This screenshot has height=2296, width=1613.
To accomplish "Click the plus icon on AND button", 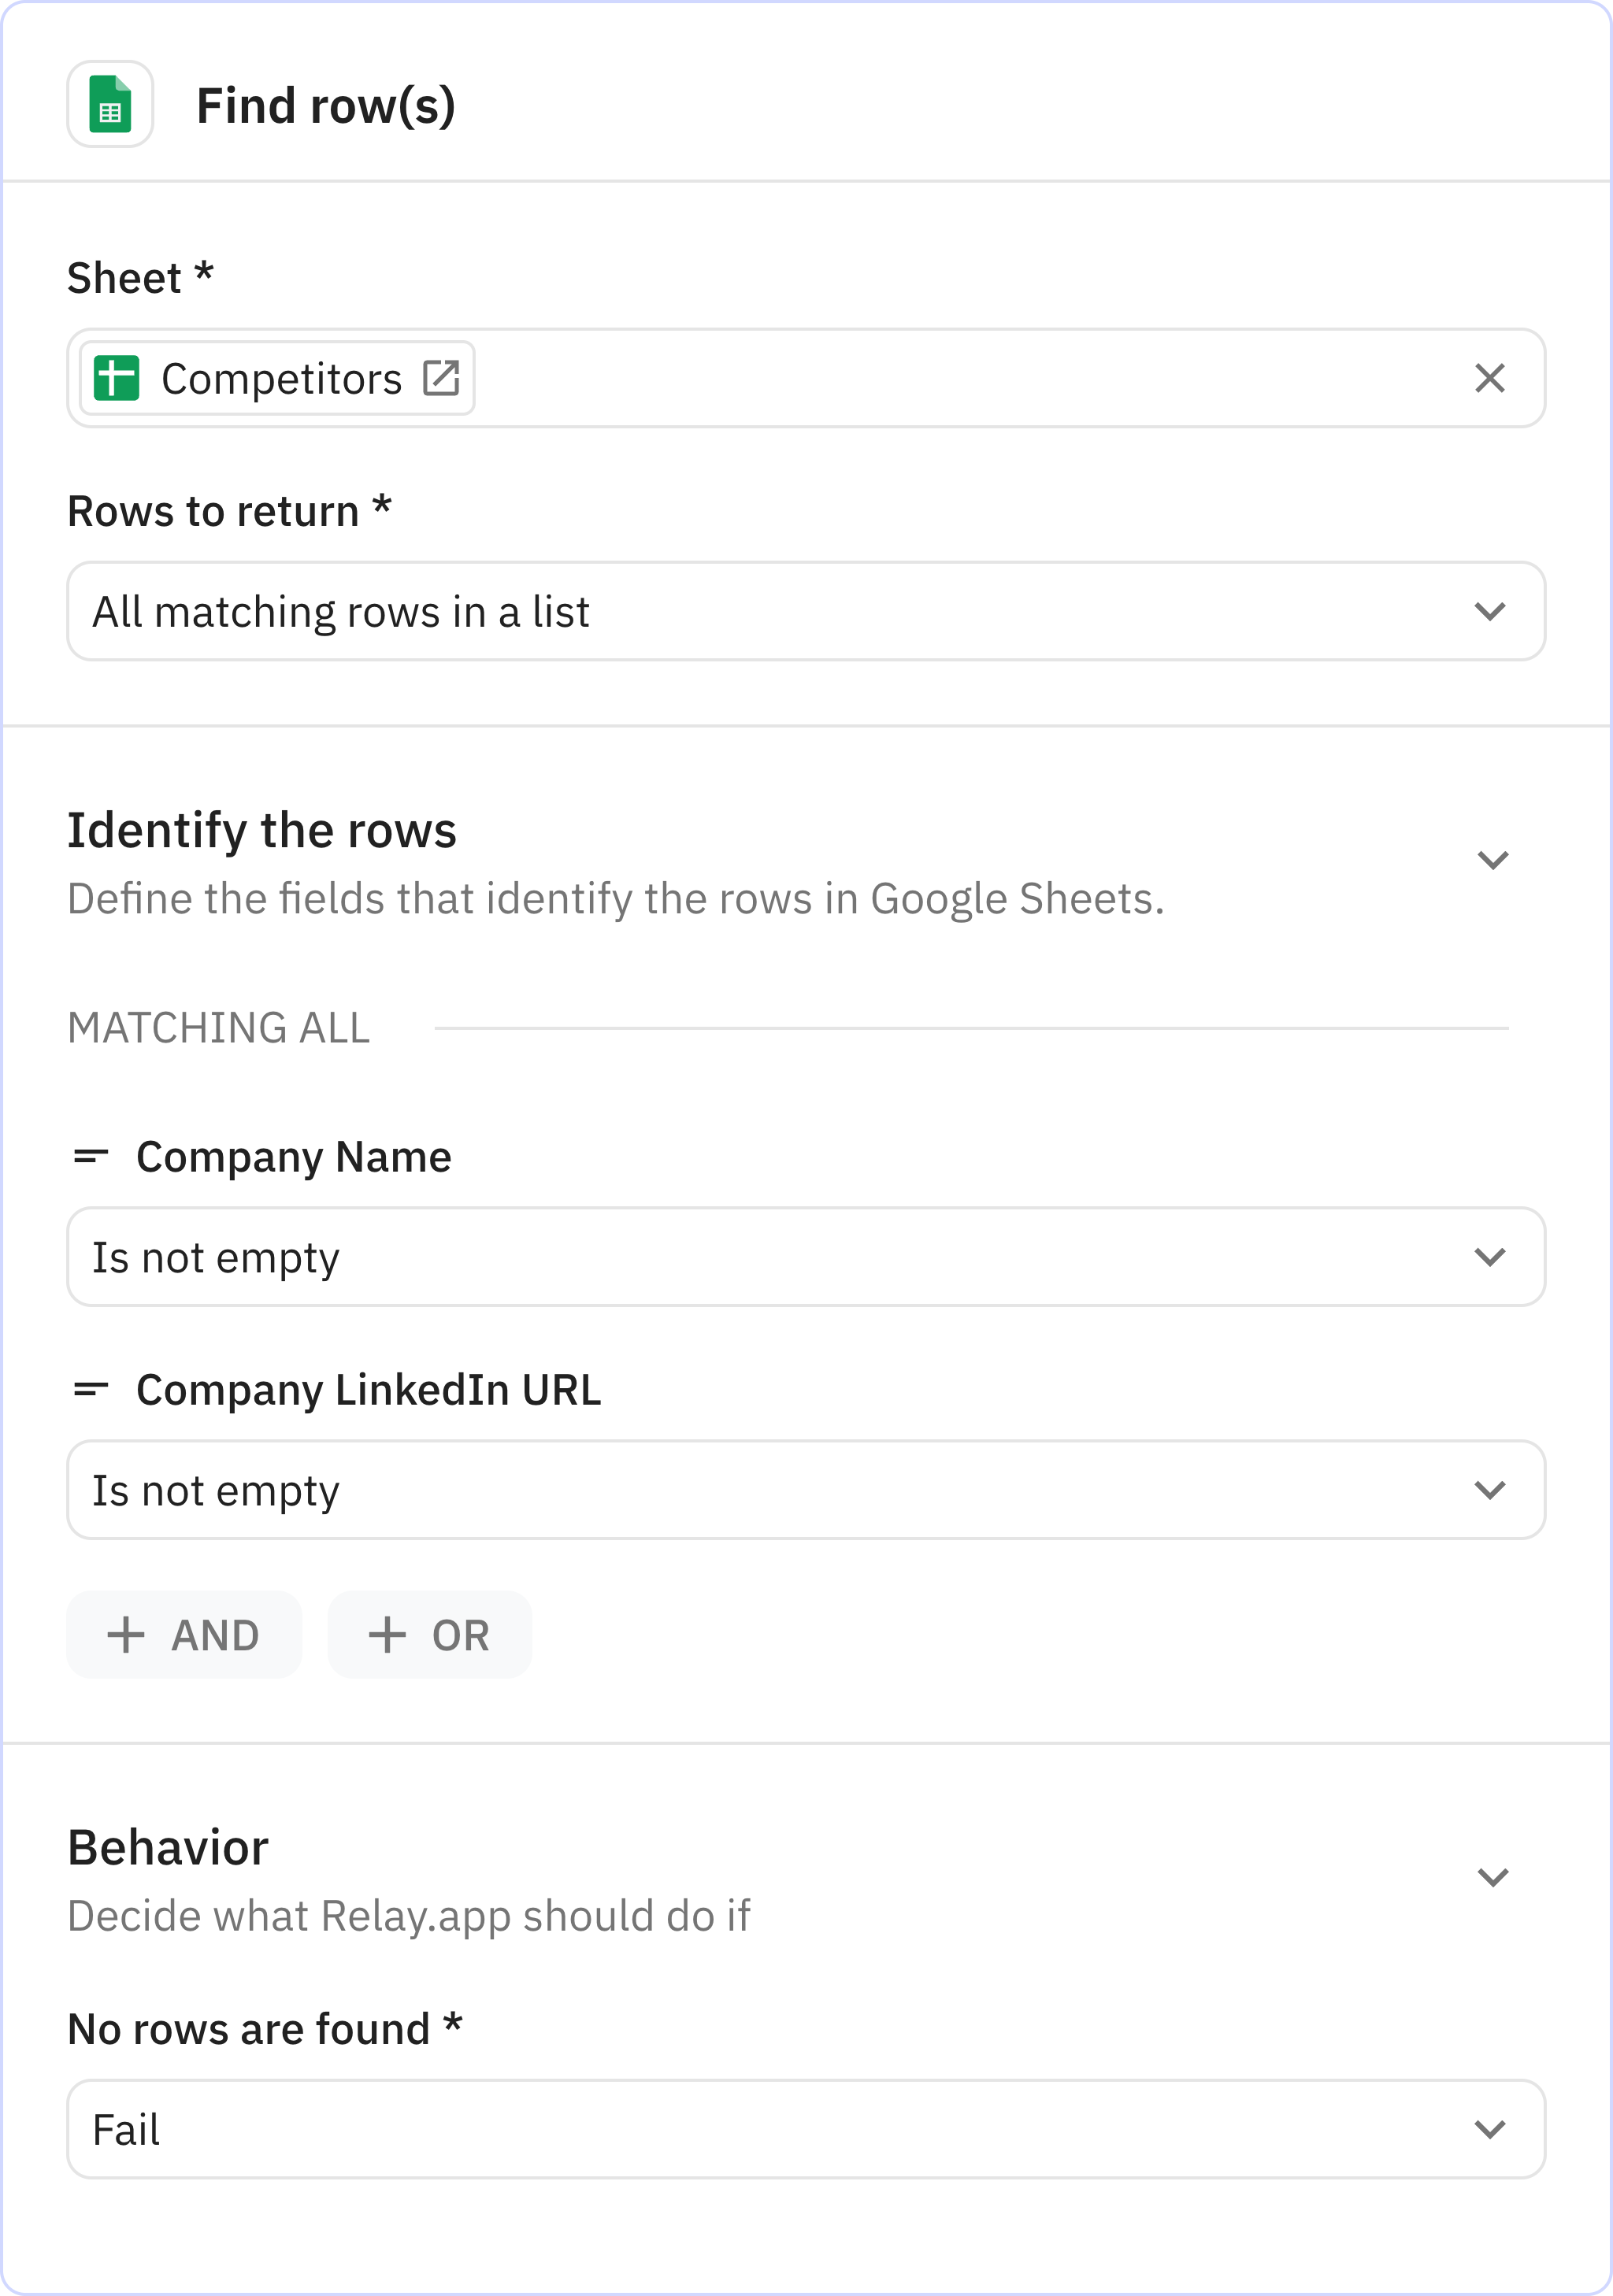I will tap(126, 1636).
